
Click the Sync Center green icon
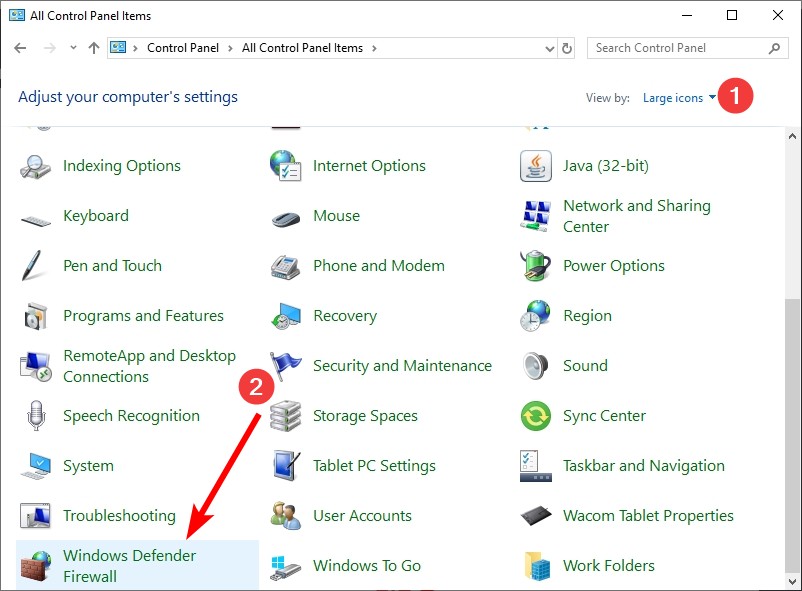[536, 415]
